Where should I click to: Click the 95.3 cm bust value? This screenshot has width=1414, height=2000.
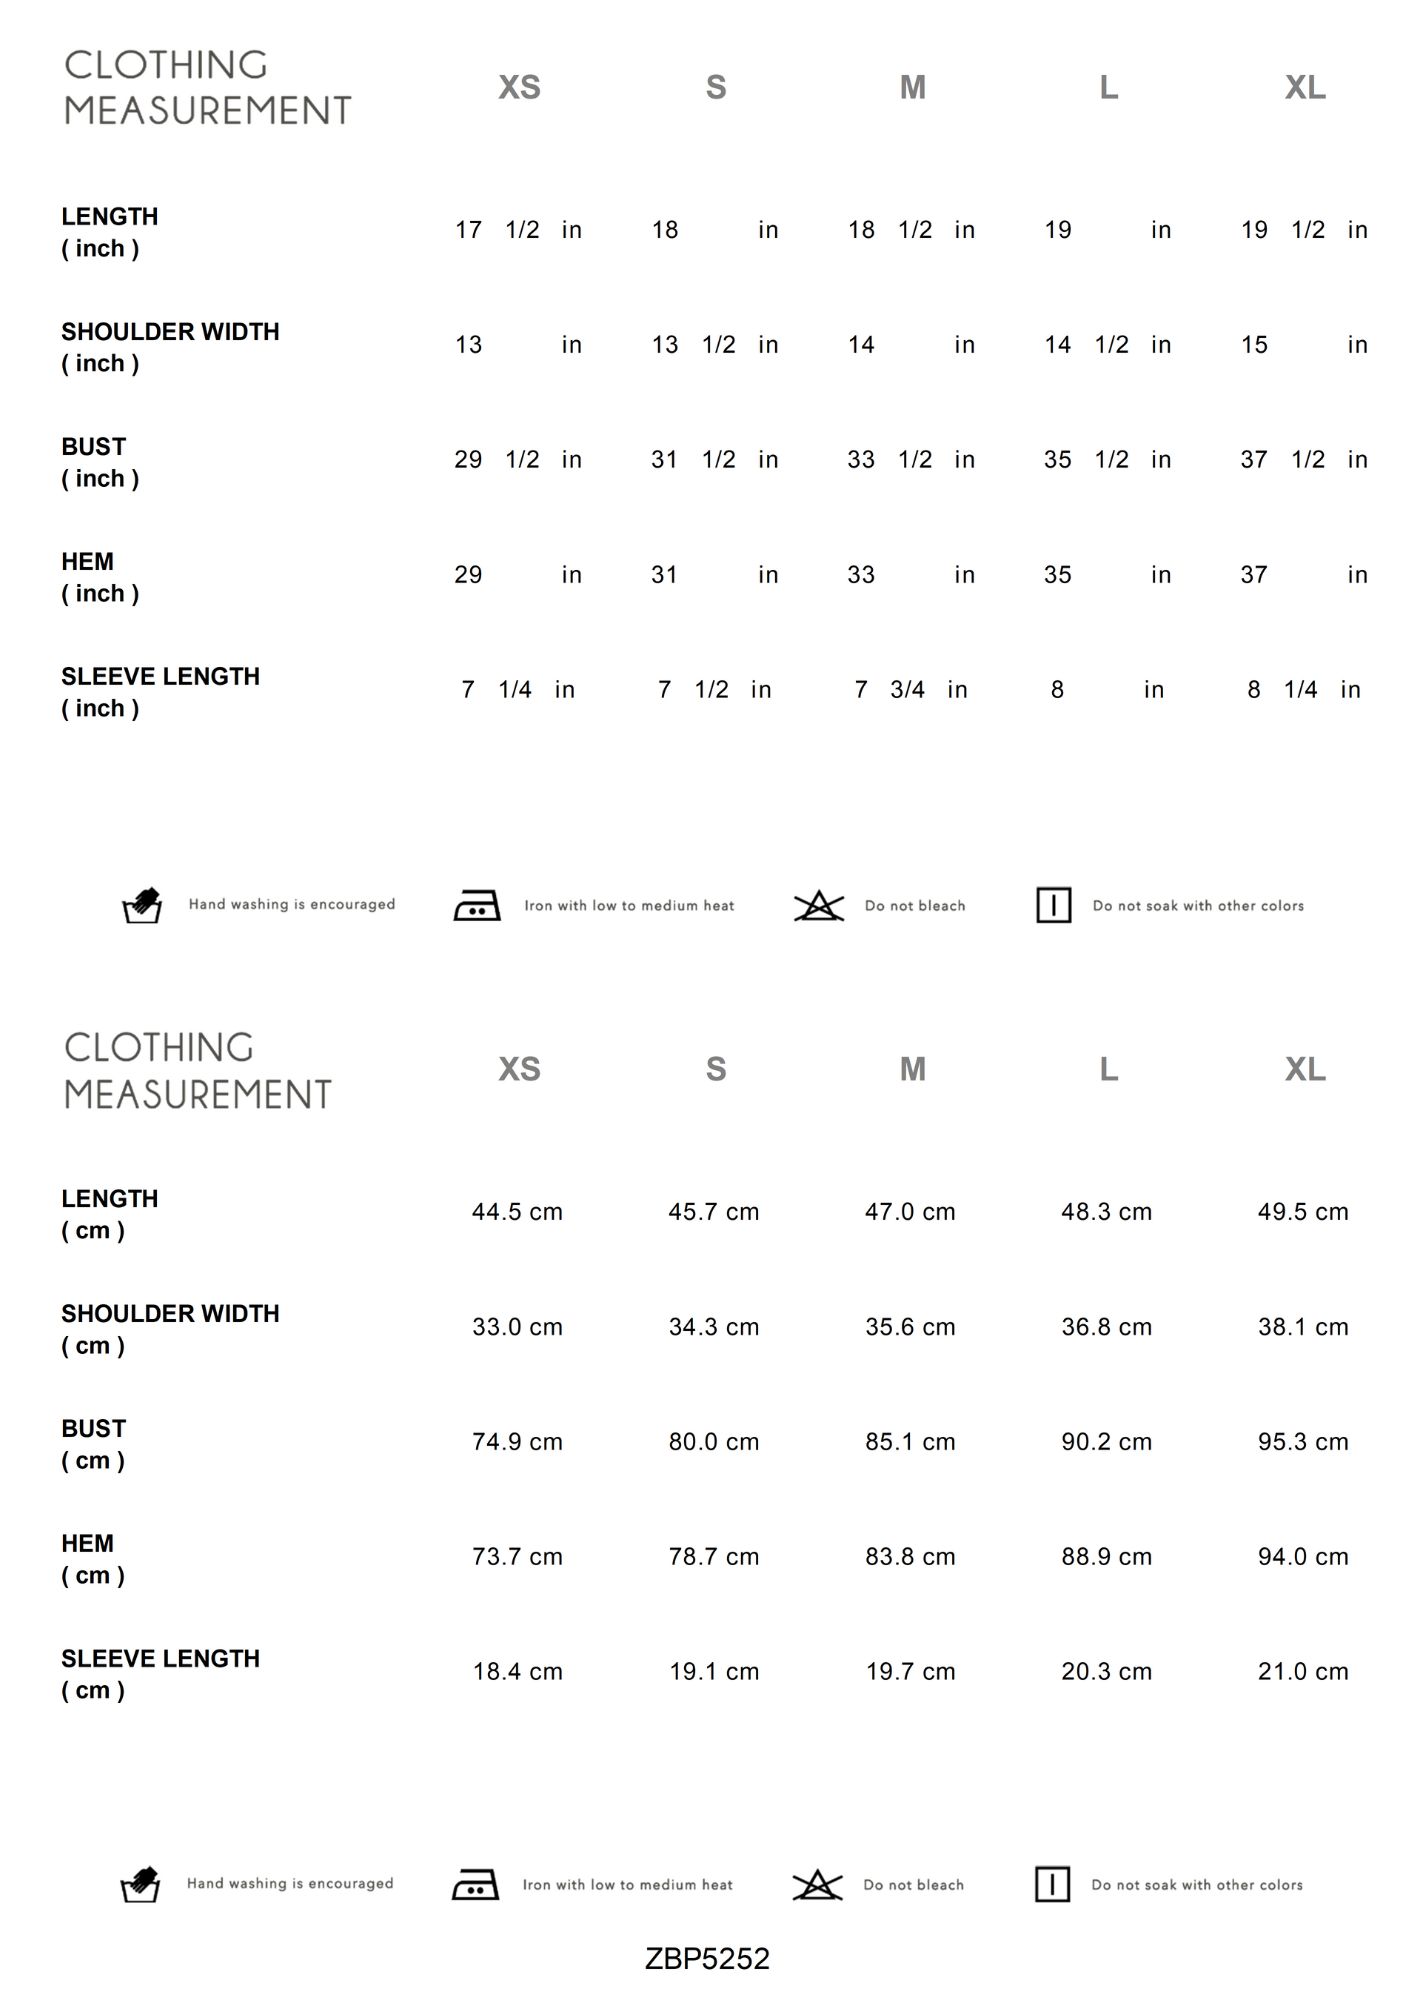click(1303, 1442)
